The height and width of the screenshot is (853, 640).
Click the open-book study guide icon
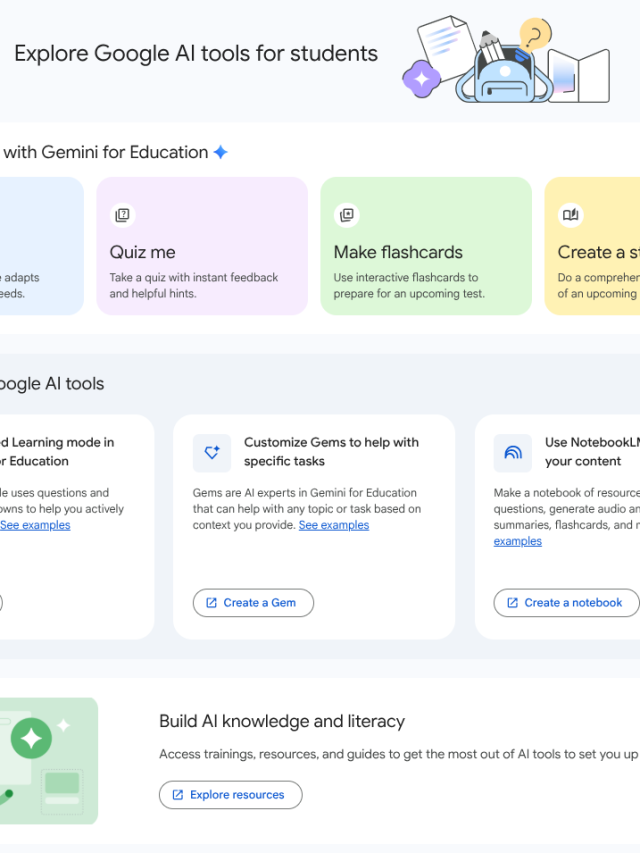(x=570, y=215)
